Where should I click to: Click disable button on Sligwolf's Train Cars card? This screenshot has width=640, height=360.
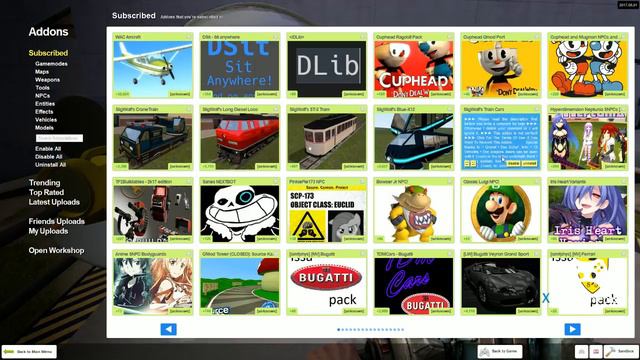513,163
